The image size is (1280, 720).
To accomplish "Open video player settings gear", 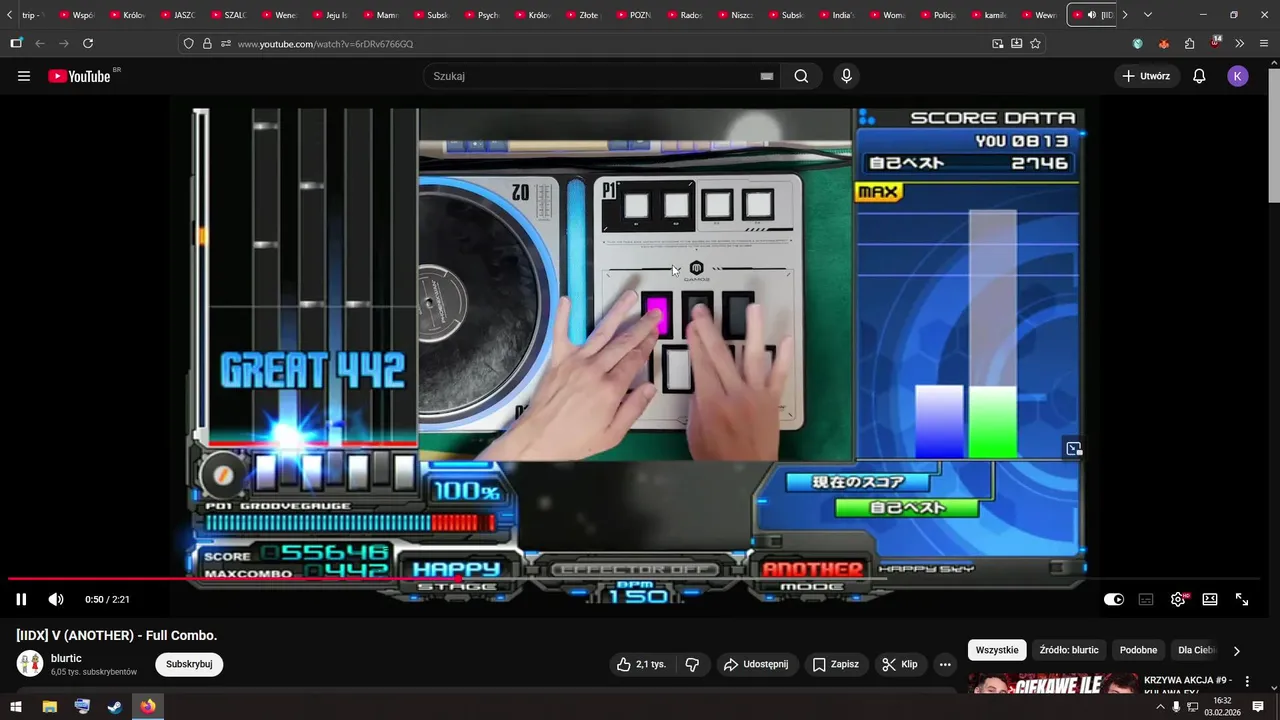I will [1178, 599].
